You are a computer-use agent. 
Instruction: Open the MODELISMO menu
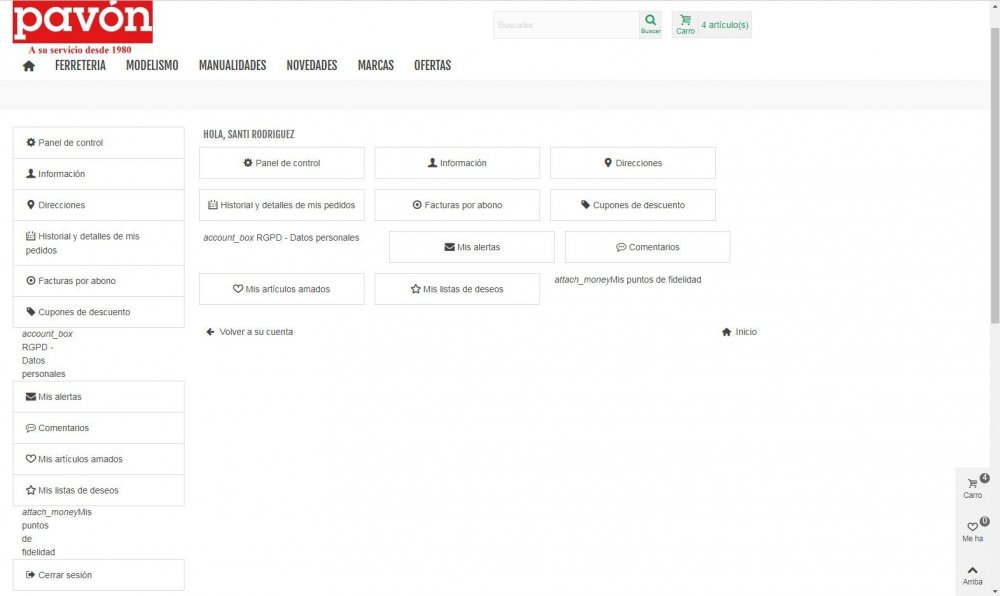pyautogui.click(x=152, y=65)
